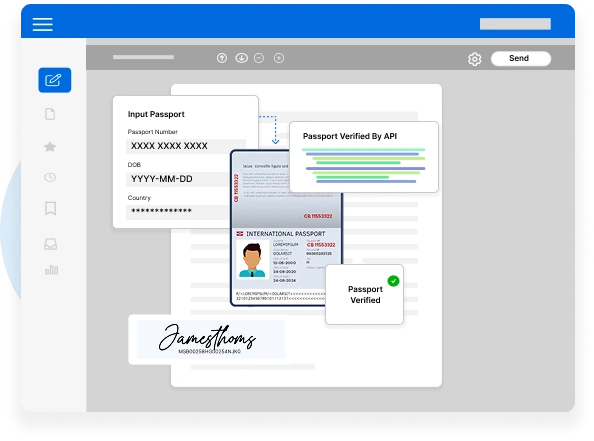Screen dimensions: 594x441
Task: Click the zoom in plus icon
Action: click(279, 58)
